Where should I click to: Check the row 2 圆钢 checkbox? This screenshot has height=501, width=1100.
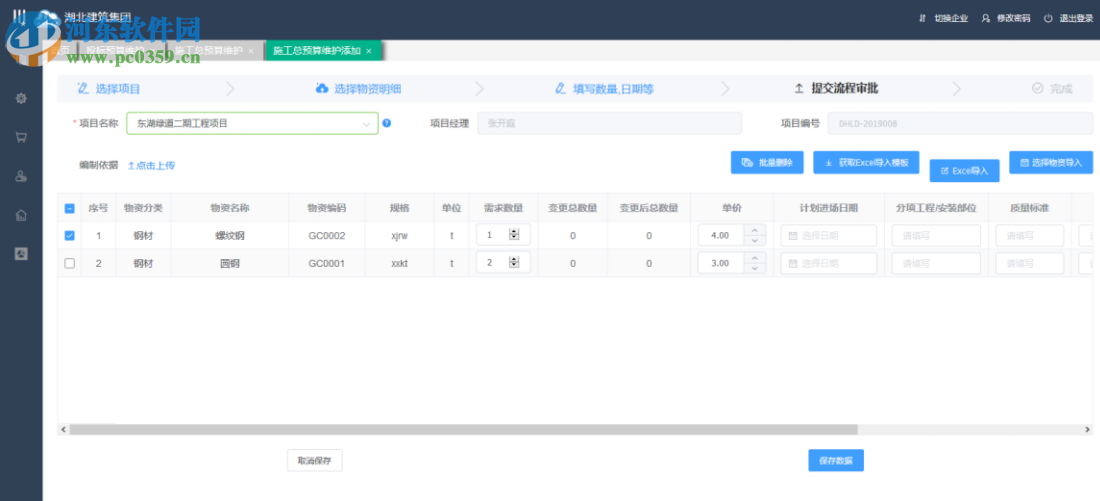(x=69, y=264)
